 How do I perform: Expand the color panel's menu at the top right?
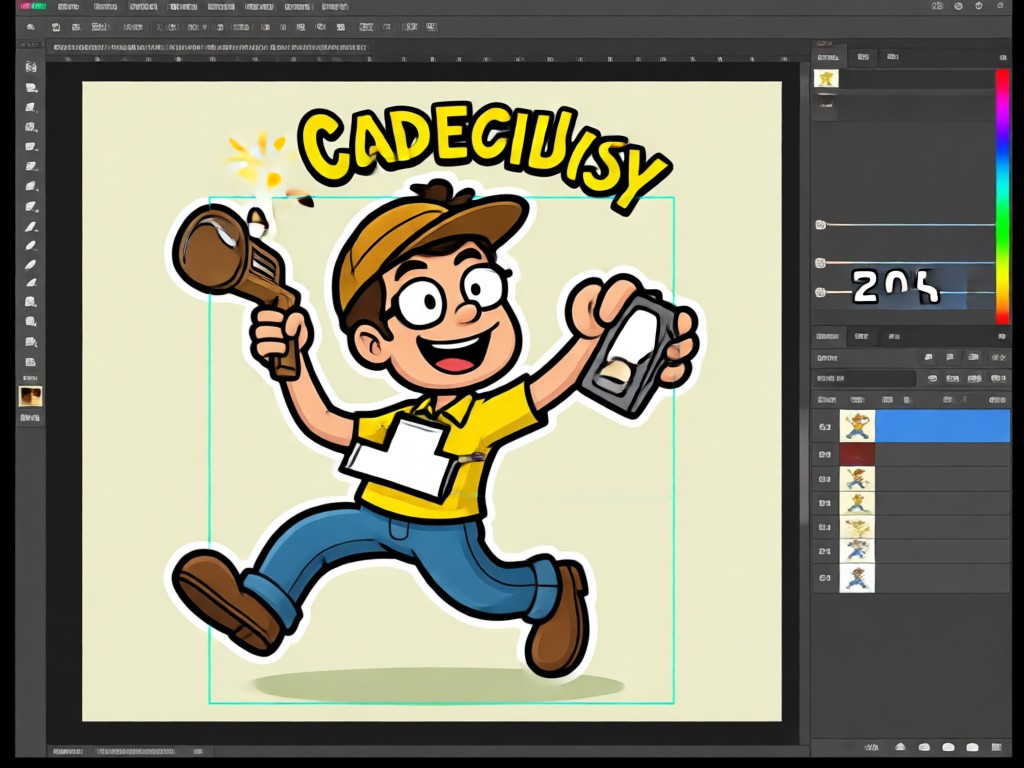pyautogui.click(x=1002, y=57)
